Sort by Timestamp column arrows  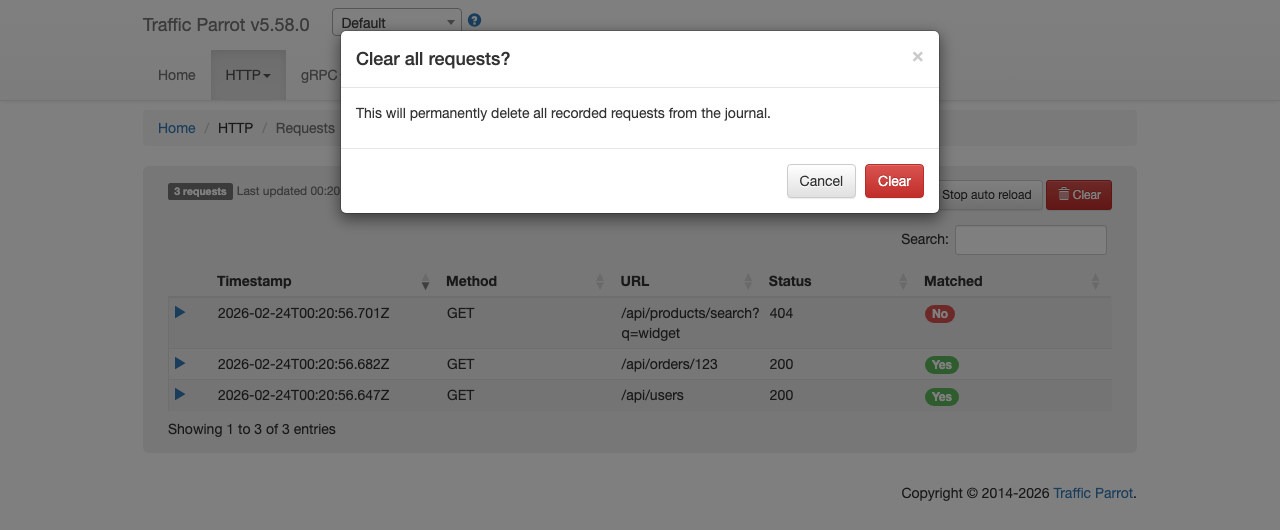tap(425, 282)
